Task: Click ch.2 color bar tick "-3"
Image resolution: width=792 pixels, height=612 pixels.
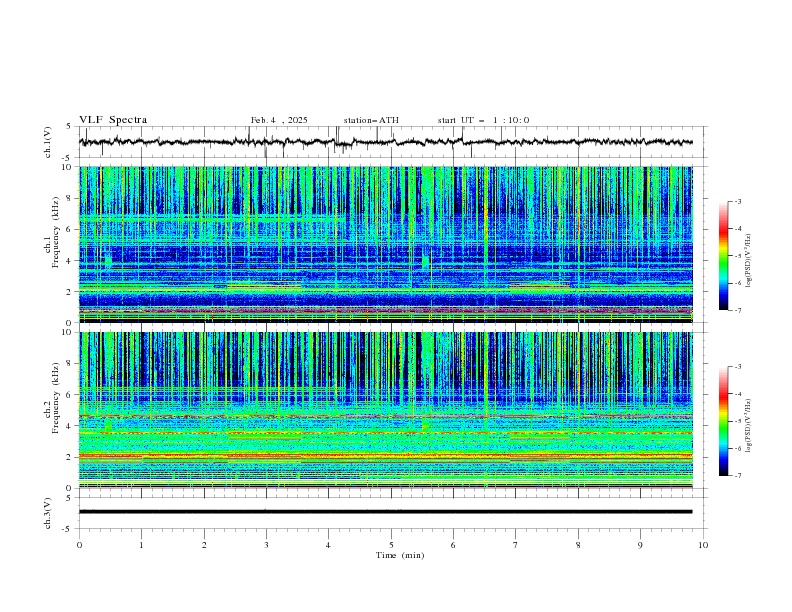Action: (x=738, y=367)
